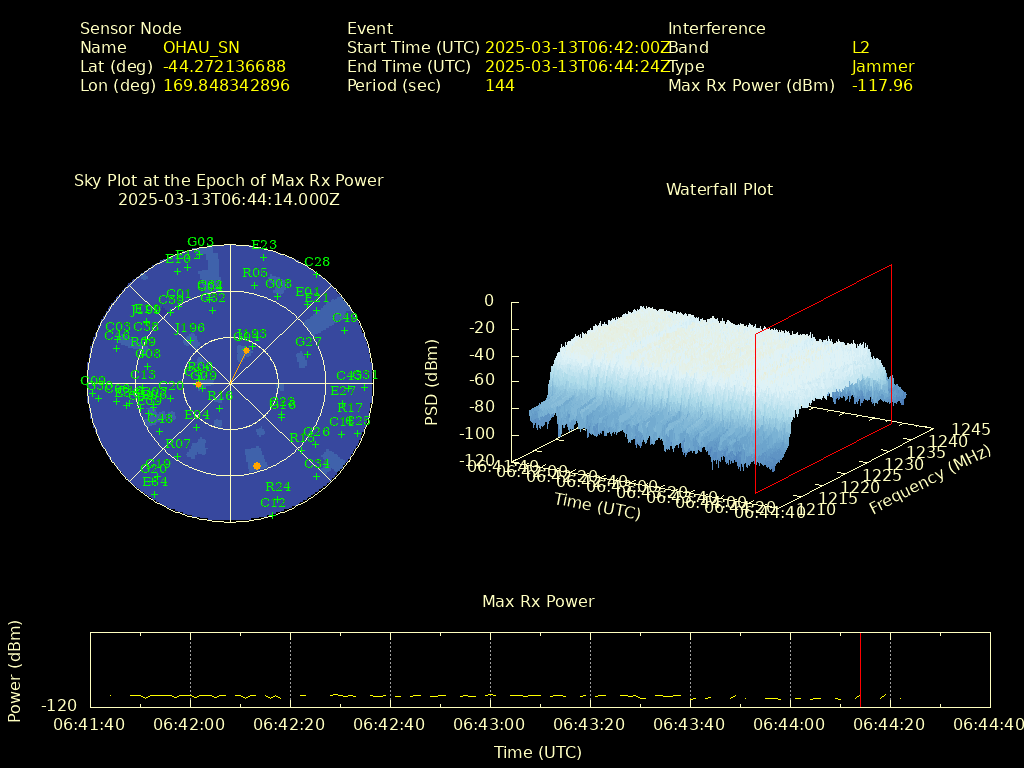The width and height of the screenshot is (1024, 768).
Task: Click the 1245 MHz frequency axis label
Action: point(971,429)
